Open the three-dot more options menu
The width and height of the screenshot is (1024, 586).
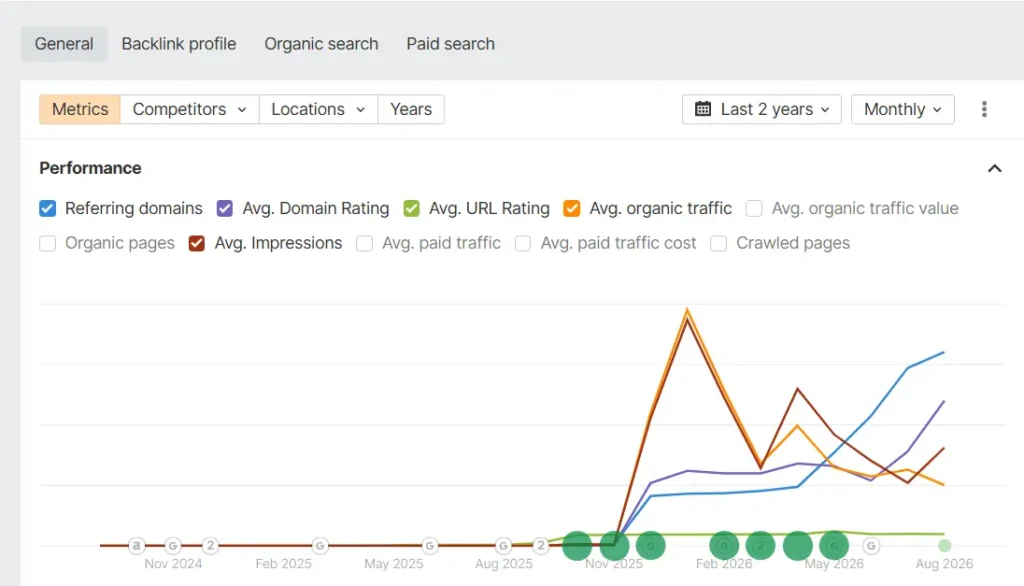coord(984,109)
